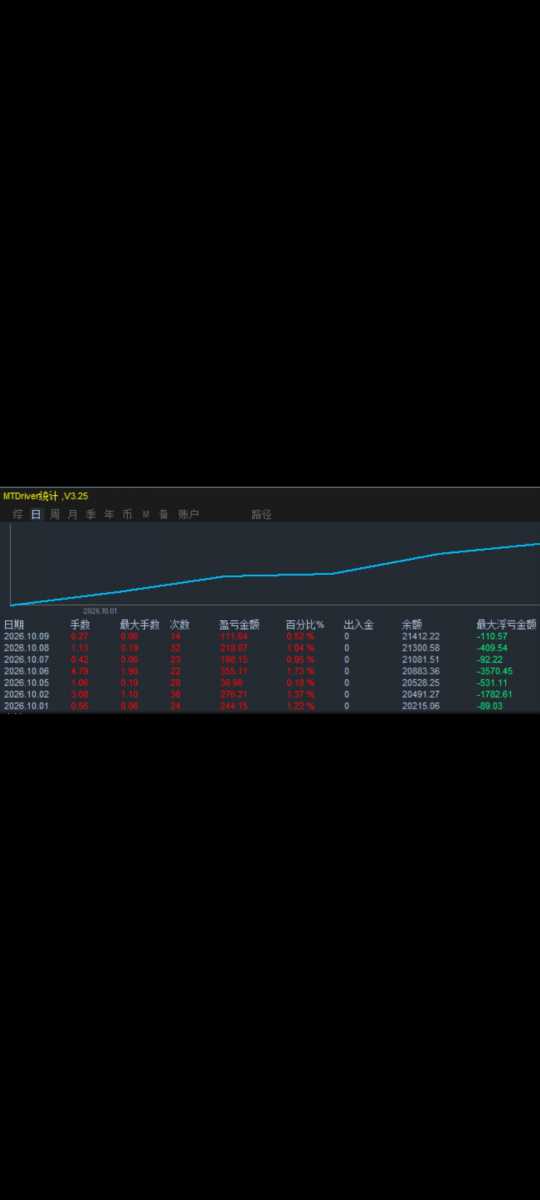
Task: Open the 币 currency tab
Action: (x=127, y=514)
